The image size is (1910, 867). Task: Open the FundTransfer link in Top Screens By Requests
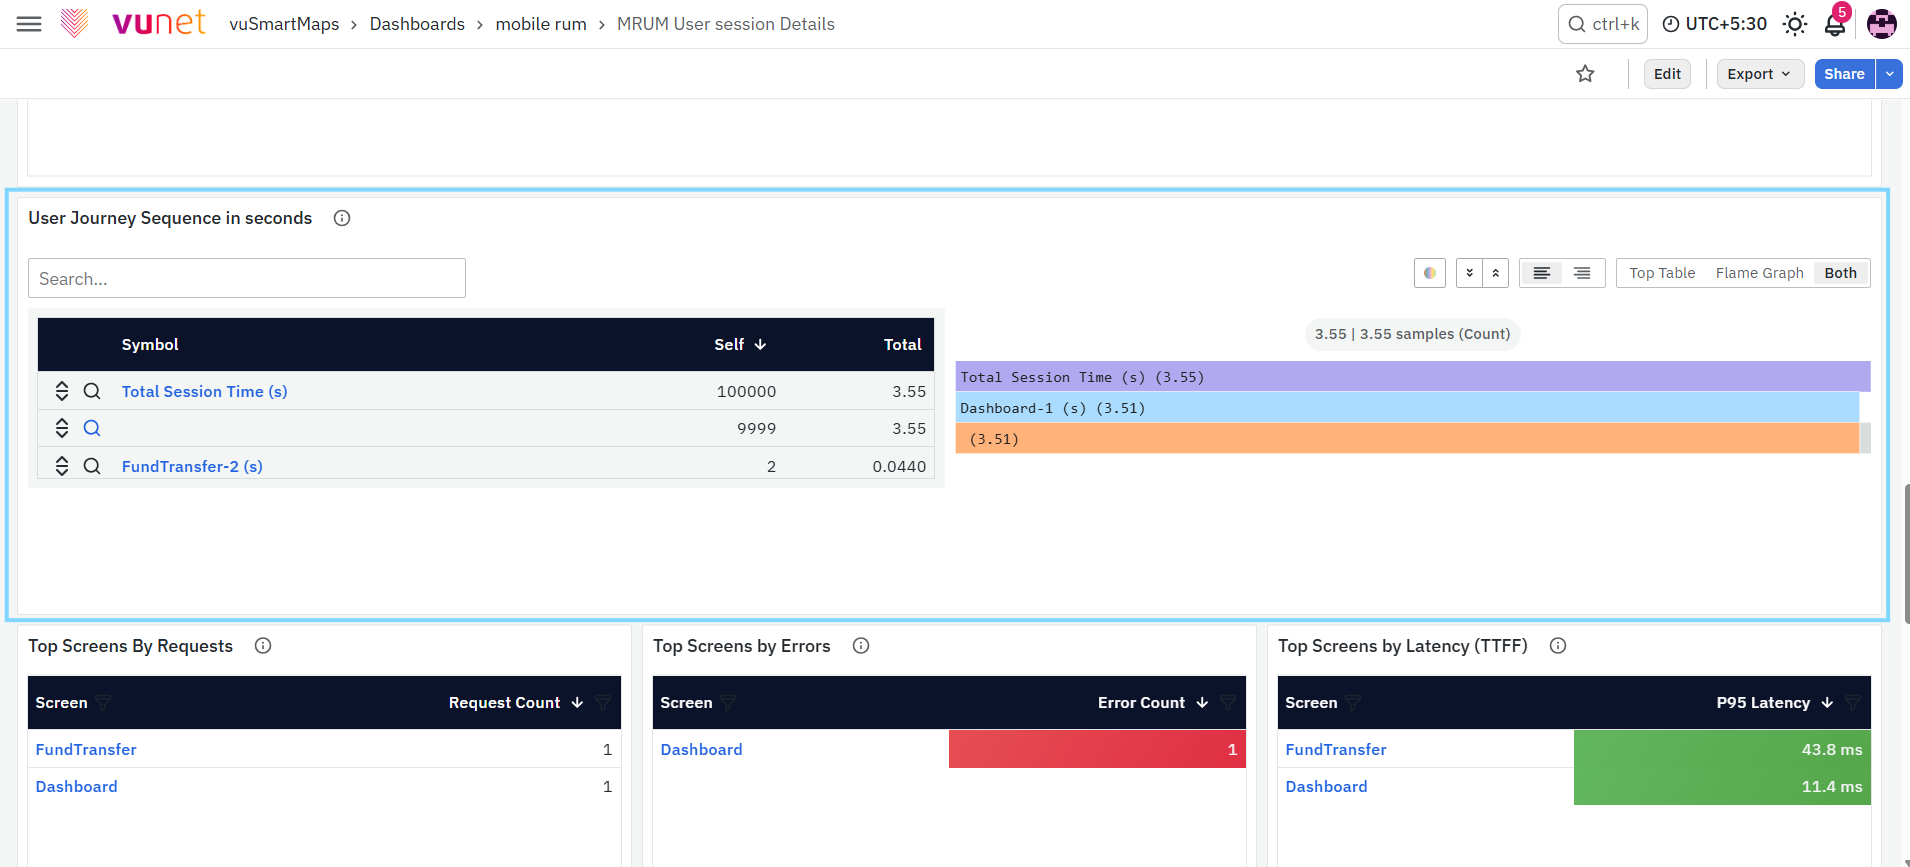pos(86,749)
